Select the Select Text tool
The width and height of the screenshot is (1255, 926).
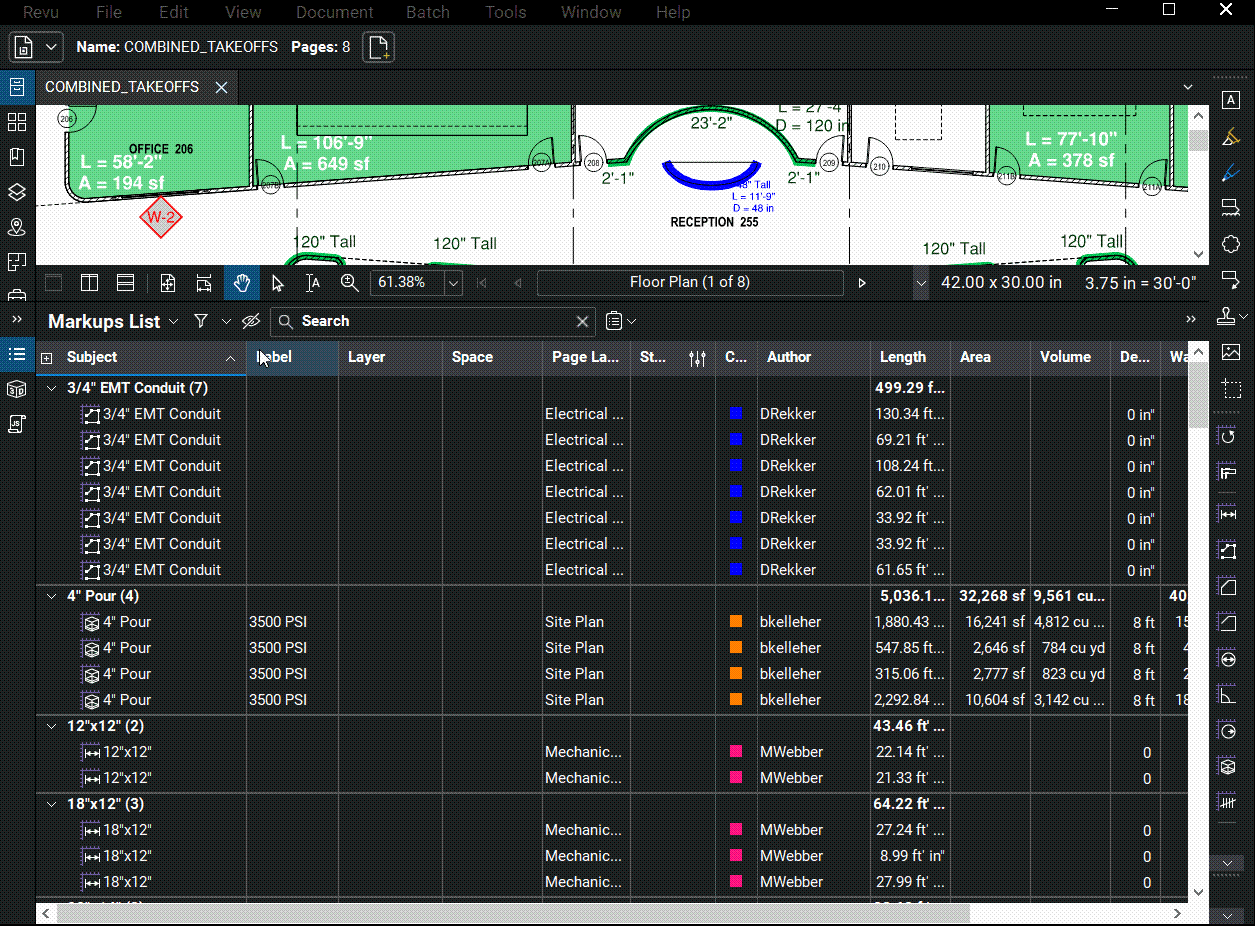coord(312,283)
